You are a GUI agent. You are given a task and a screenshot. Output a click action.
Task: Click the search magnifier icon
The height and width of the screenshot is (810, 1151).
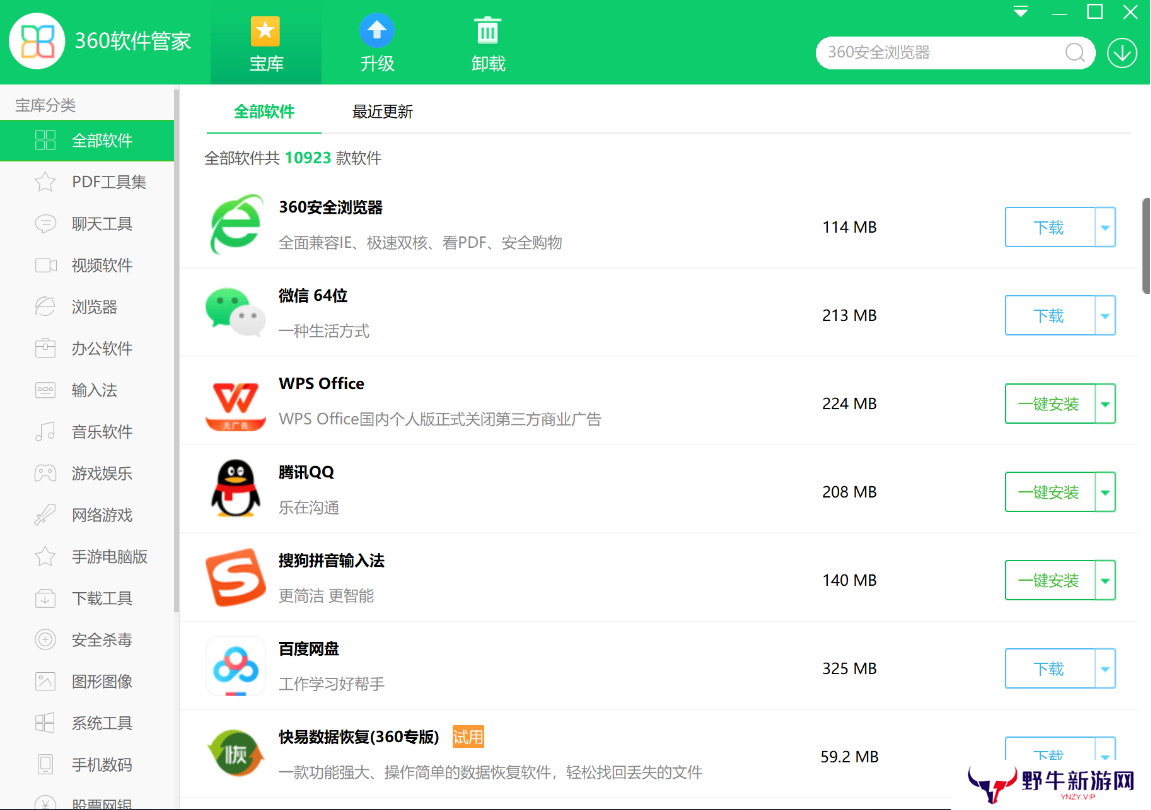[x=1075, y=53]
